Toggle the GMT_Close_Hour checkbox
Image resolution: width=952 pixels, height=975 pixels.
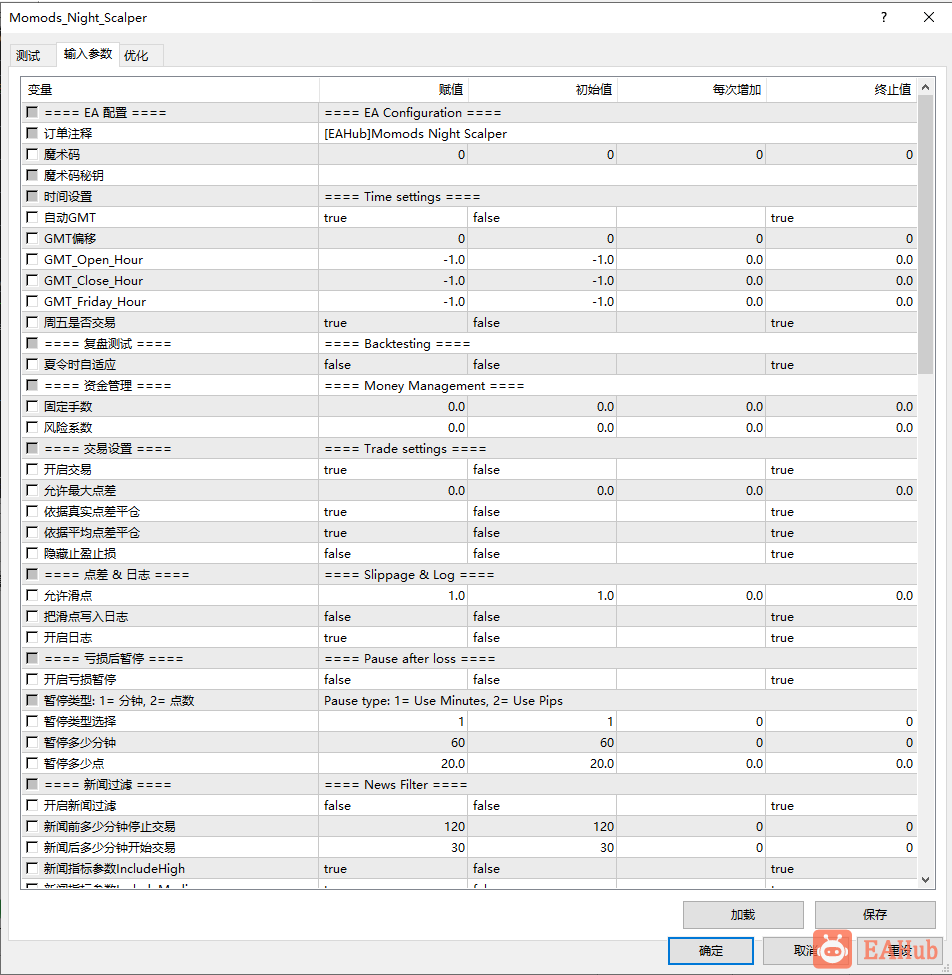pyautogui.click(x=32, y=280)
